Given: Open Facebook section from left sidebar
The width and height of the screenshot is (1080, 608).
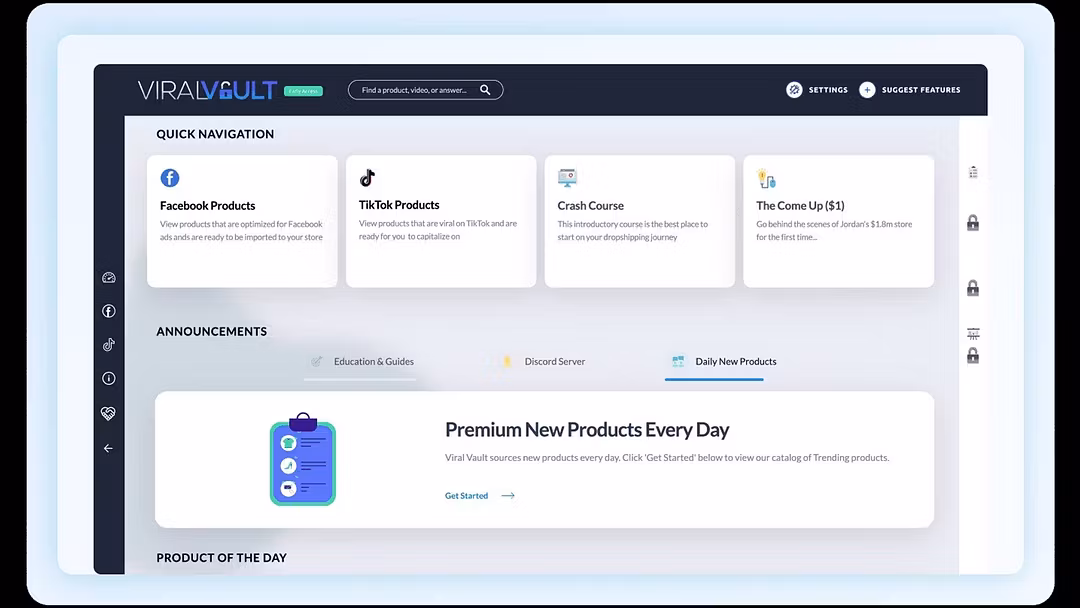Looking at the screenshot, I should [x=108, y=311].
